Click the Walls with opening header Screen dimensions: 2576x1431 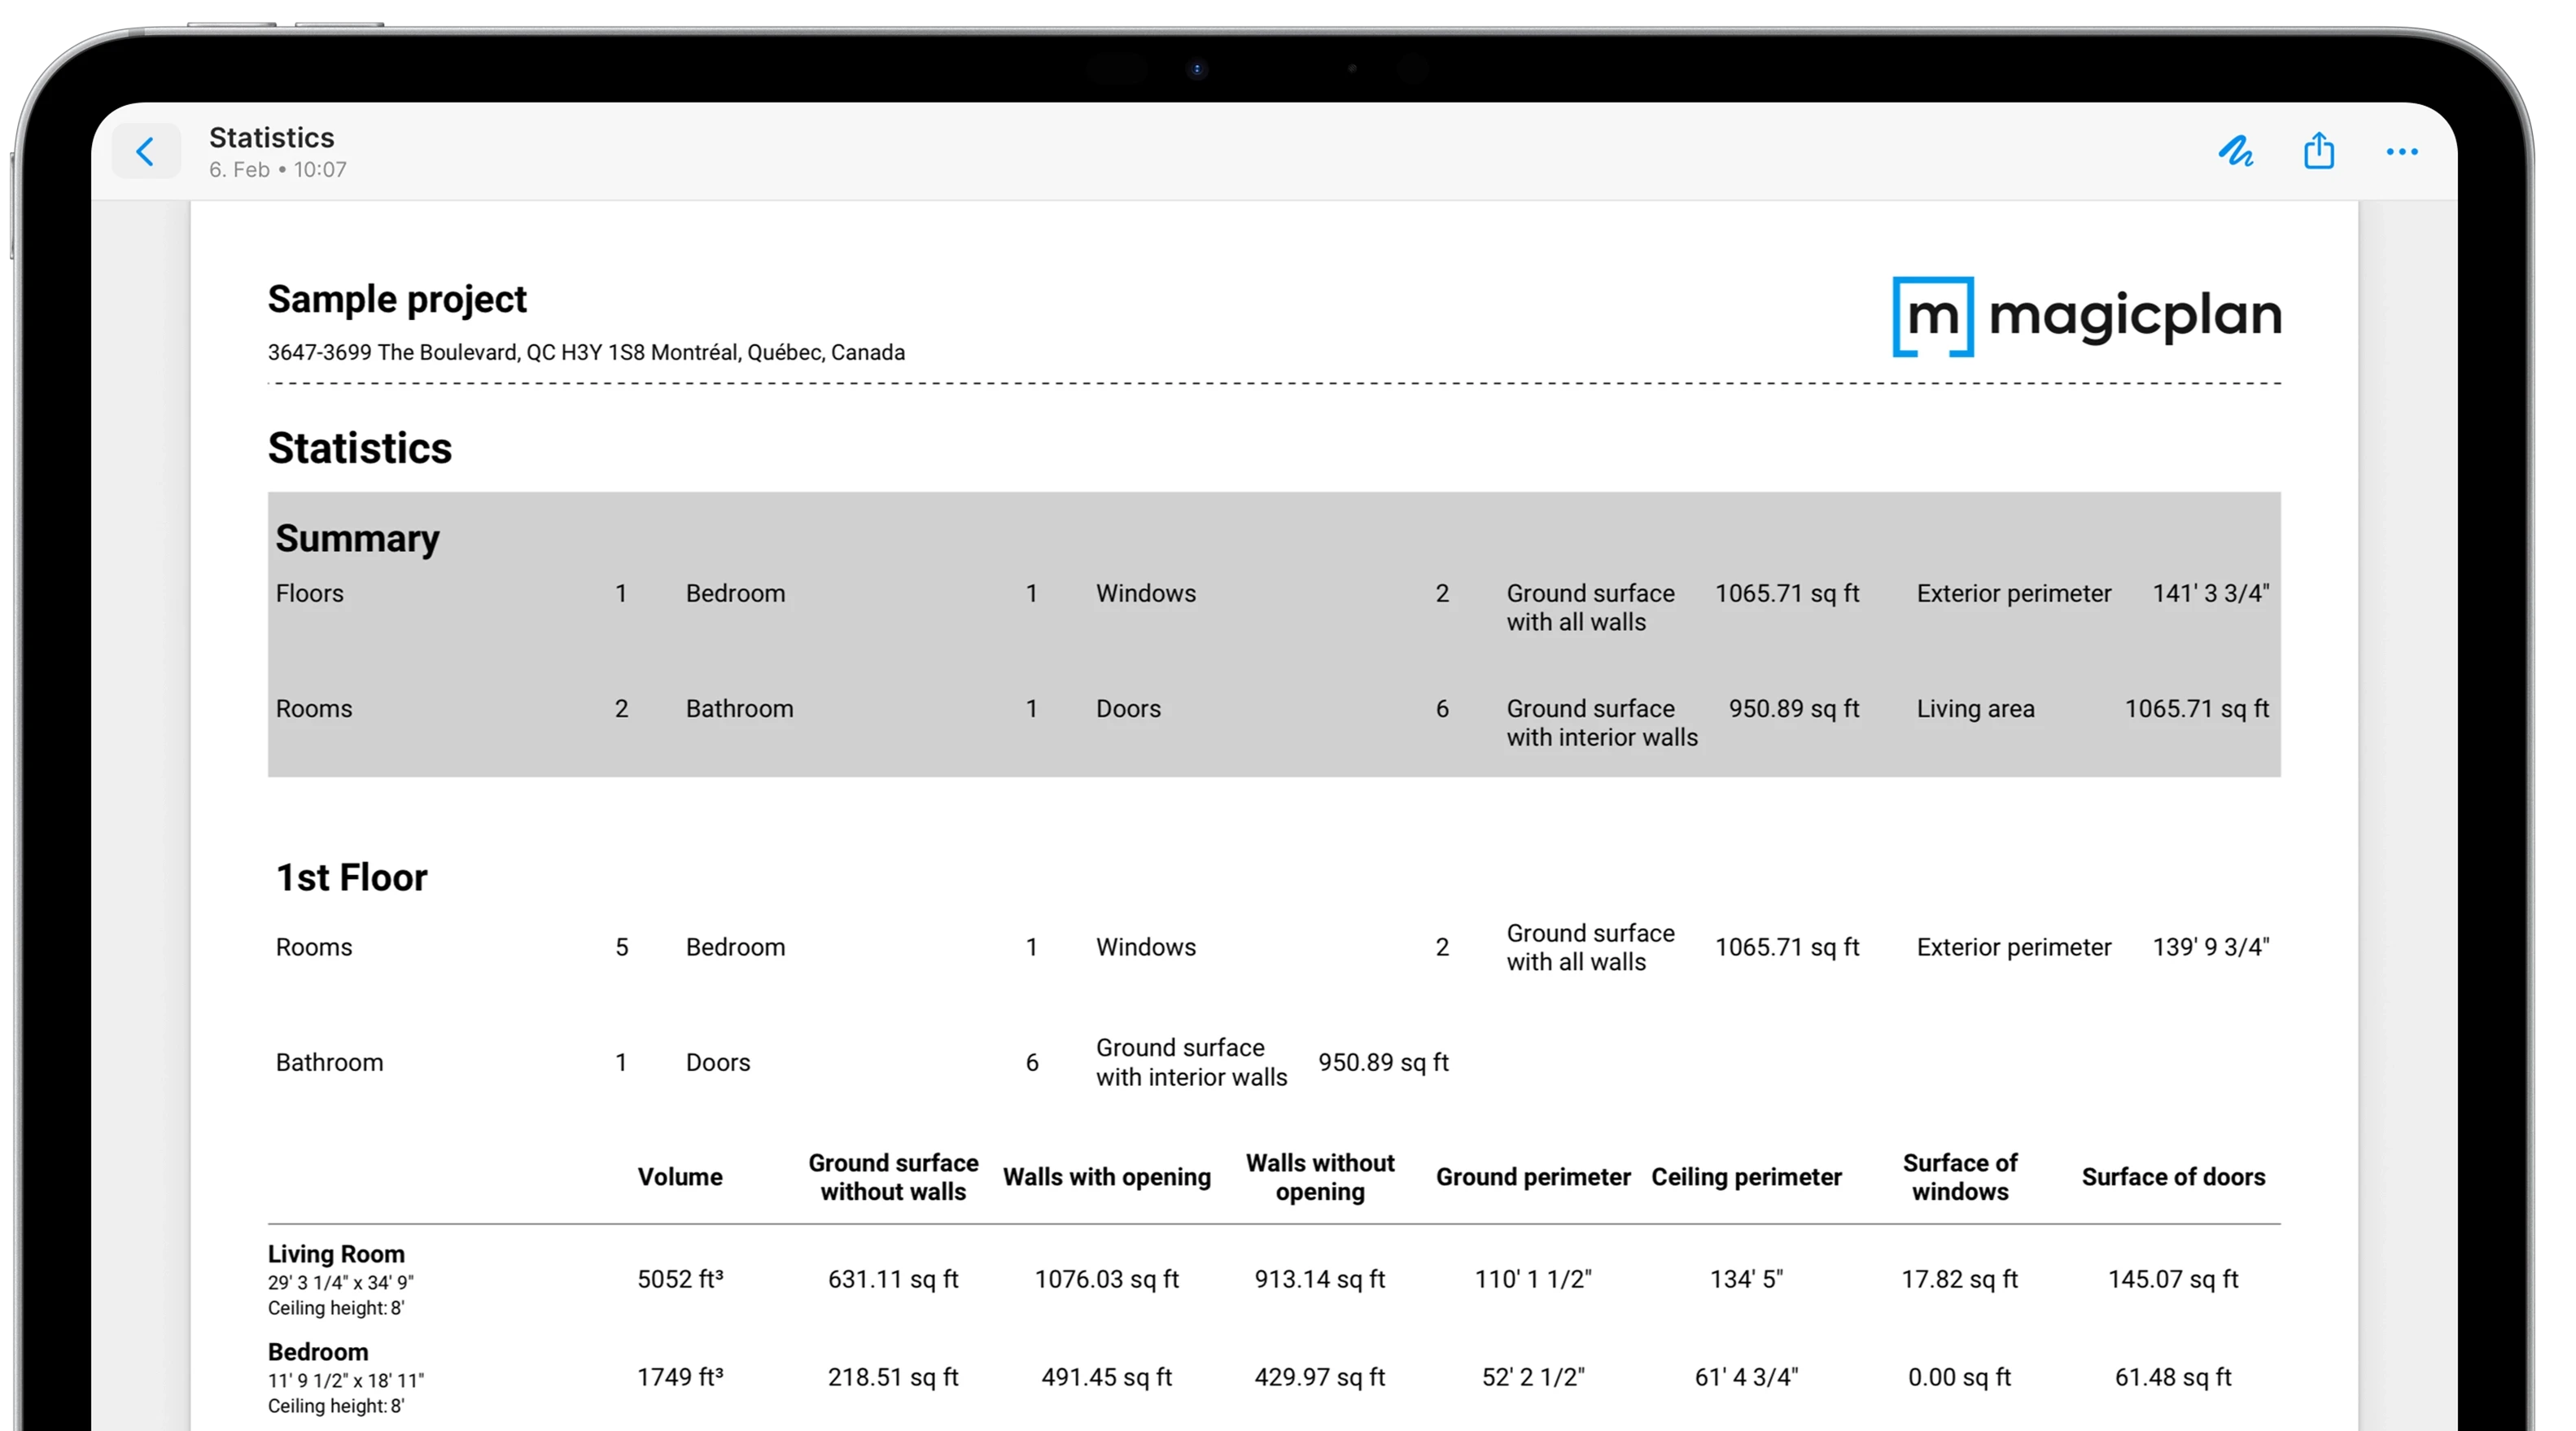pos(1106,1177)
